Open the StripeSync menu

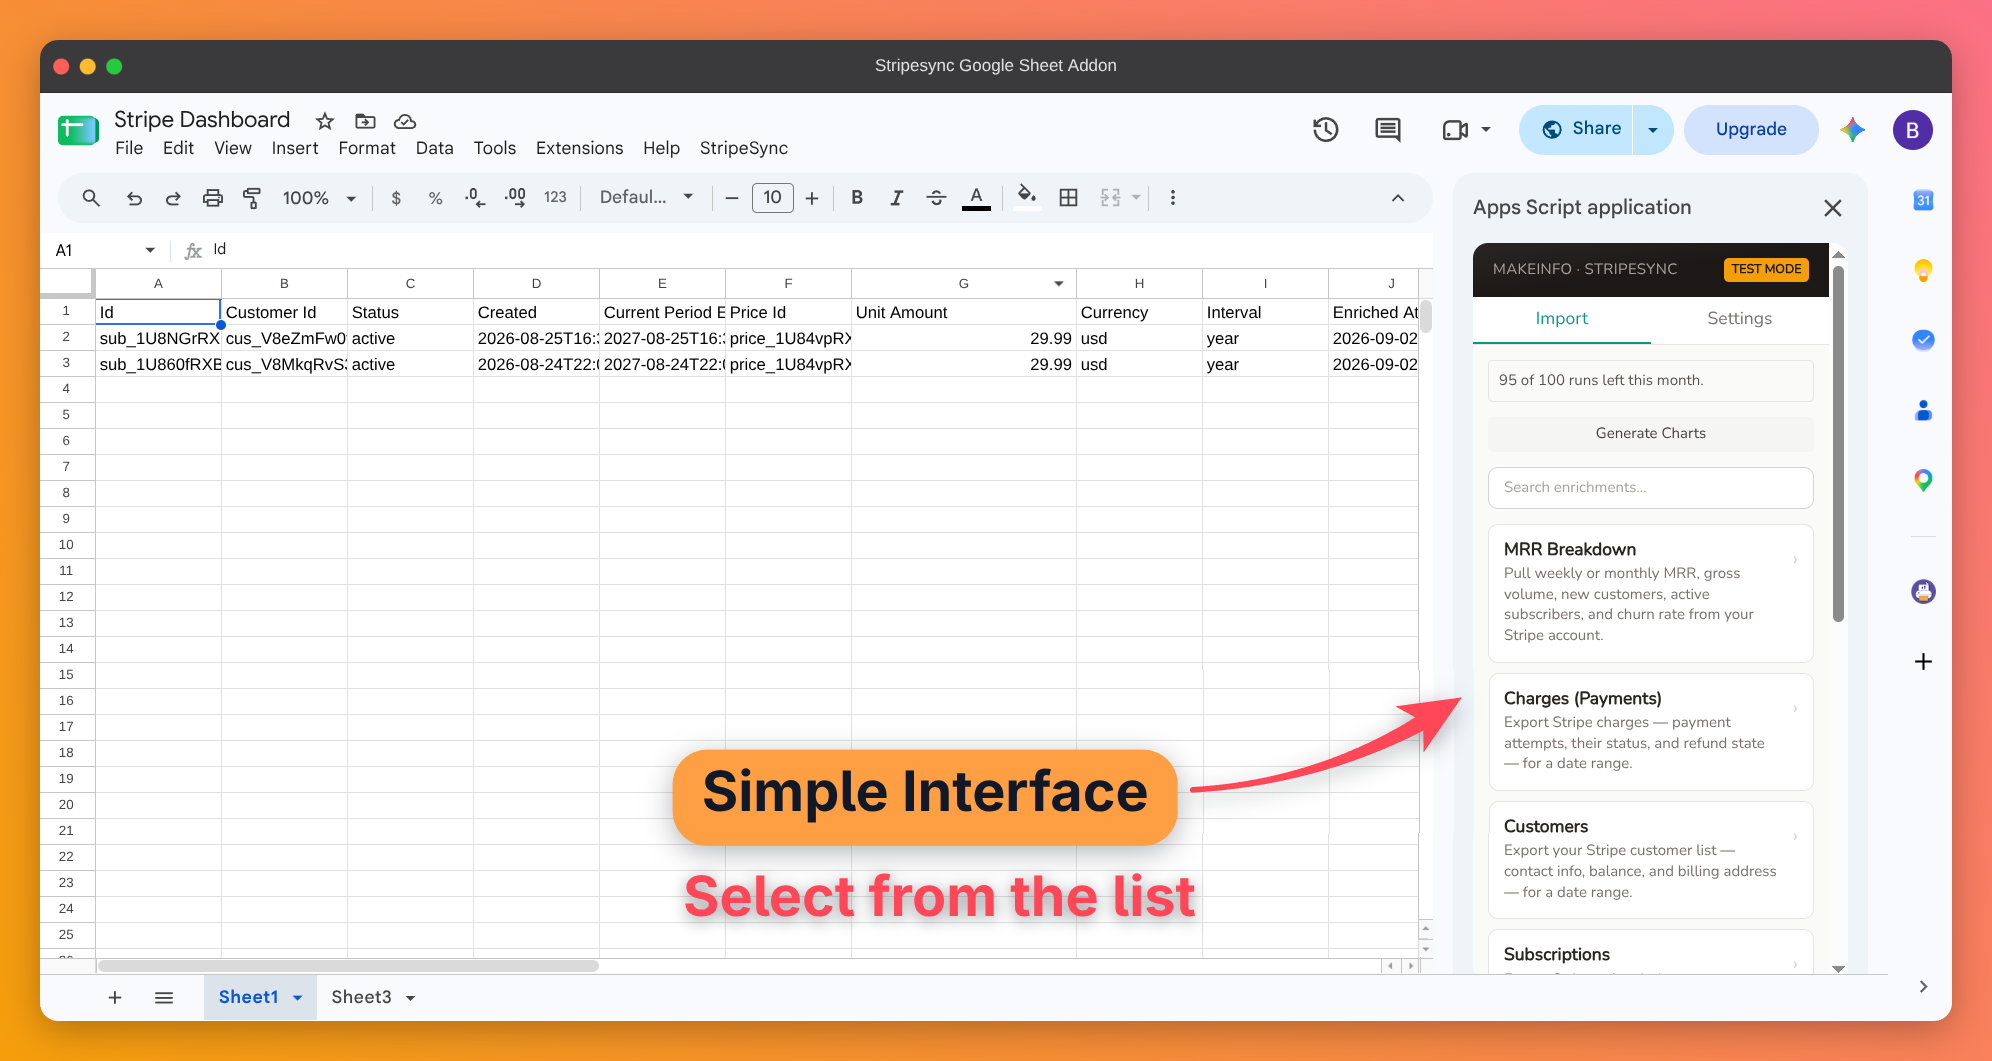click(743, 148)
